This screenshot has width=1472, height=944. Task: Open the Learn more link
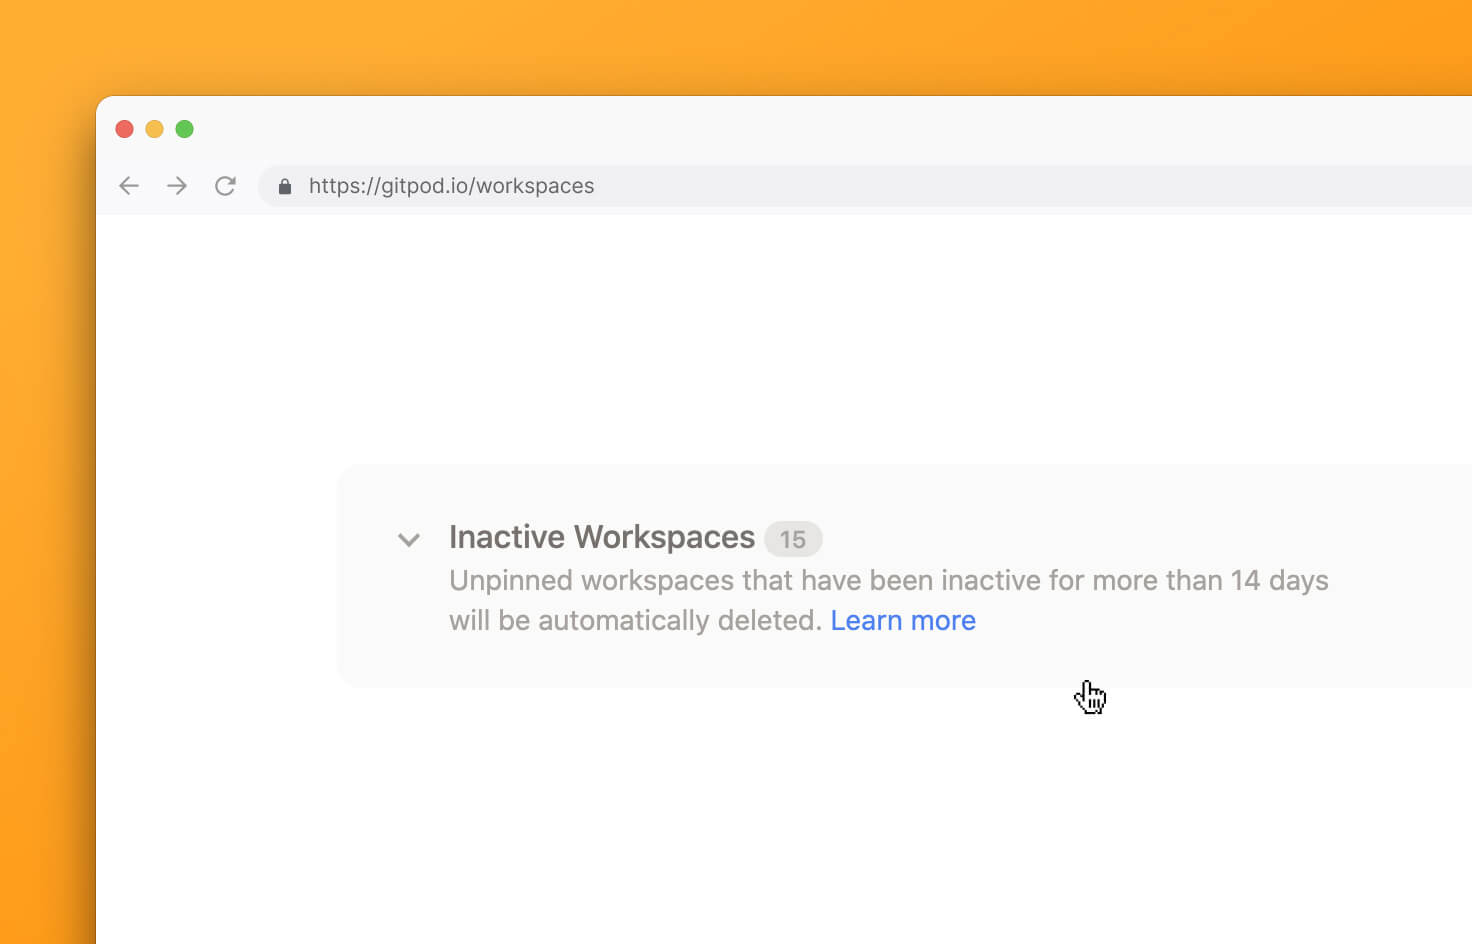click(x=902, y=621)
